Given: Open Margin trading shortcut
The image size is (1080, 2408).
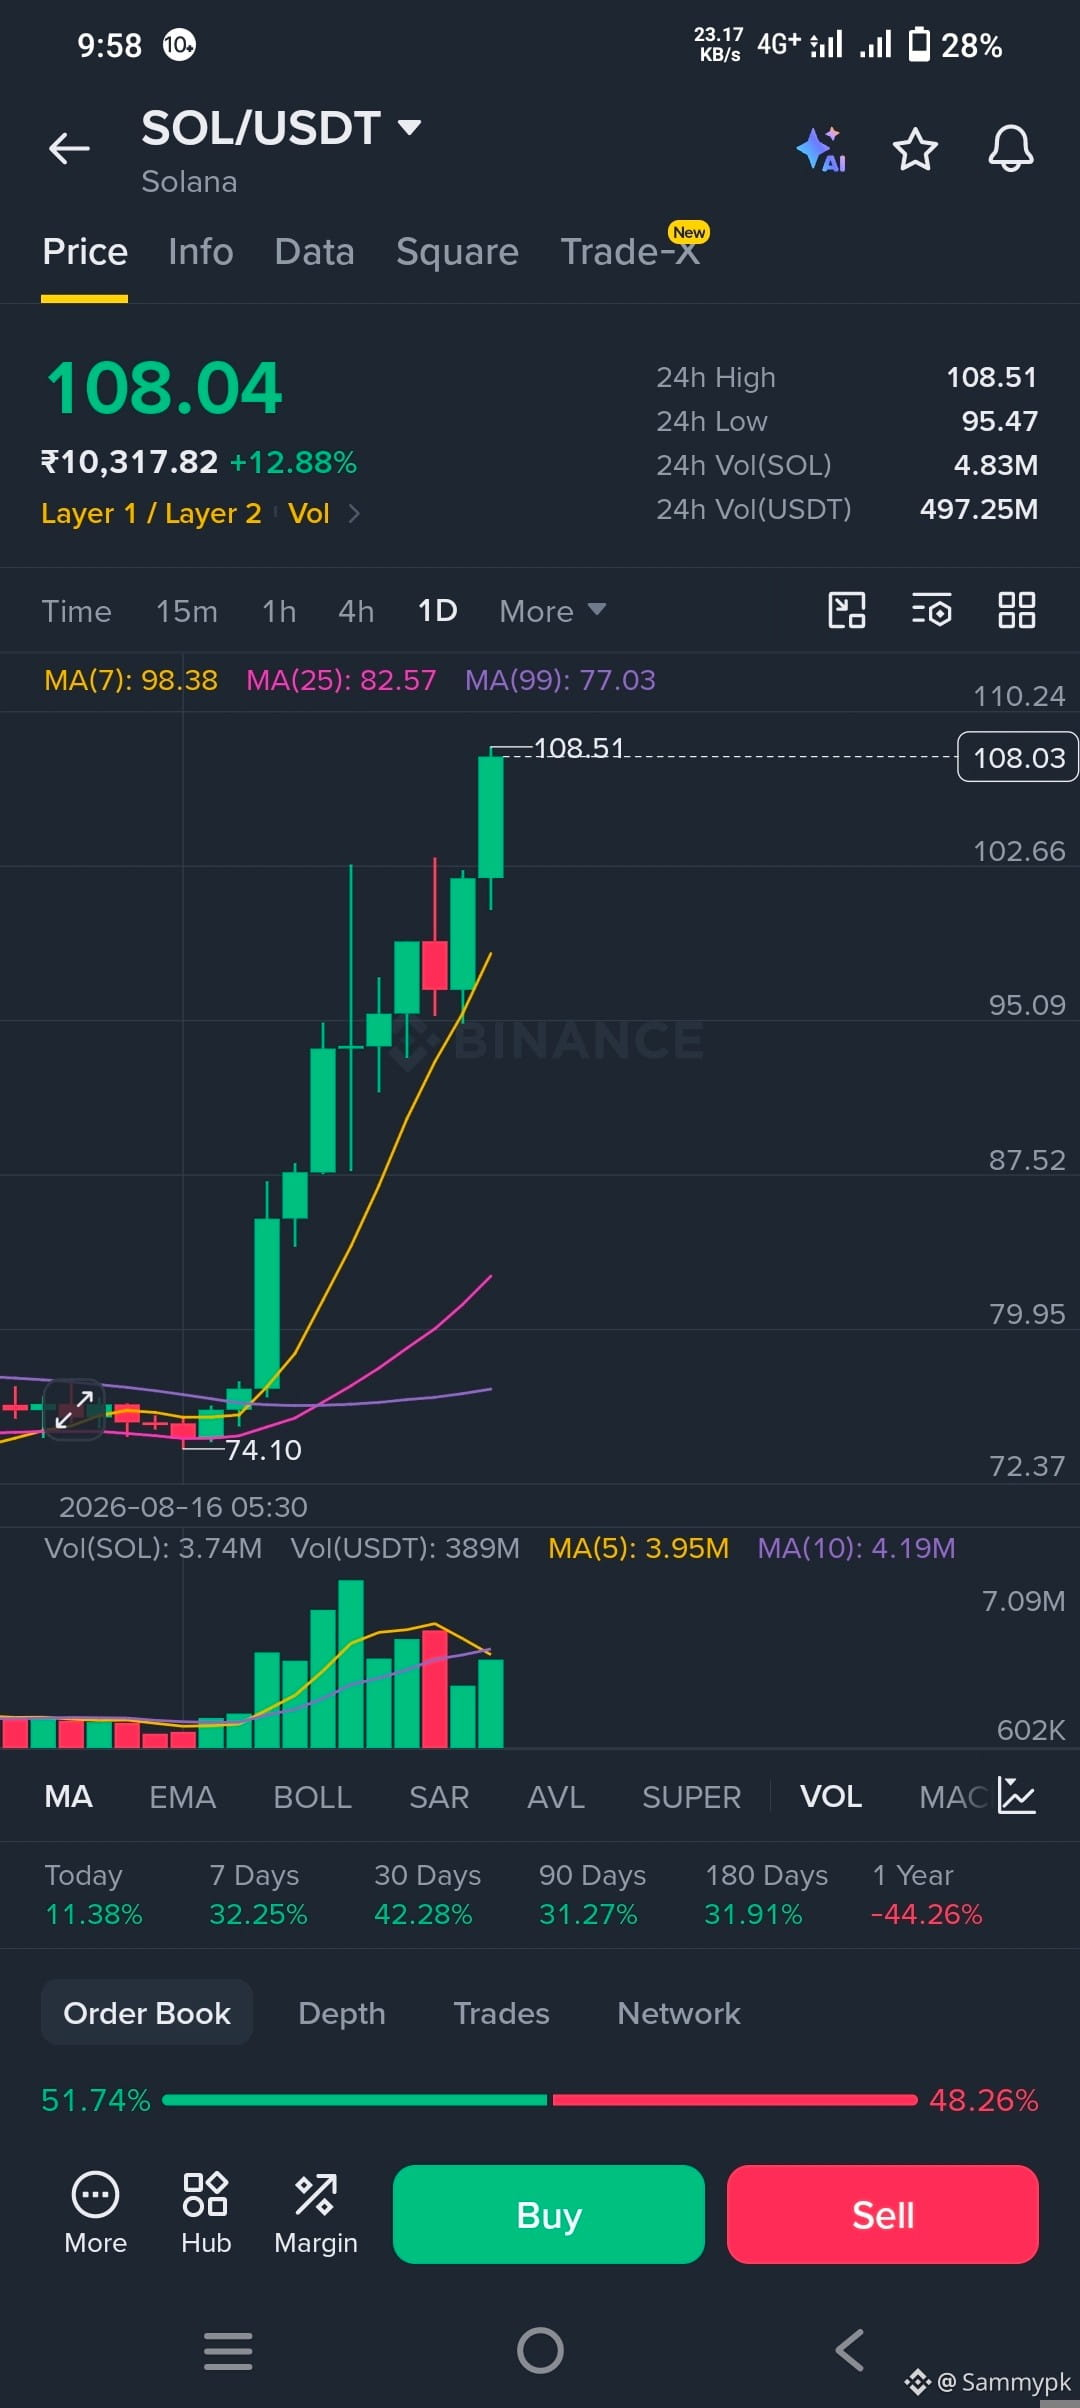Looking at the screenshot, I should pyautogui.click(x=316, y=2213).
